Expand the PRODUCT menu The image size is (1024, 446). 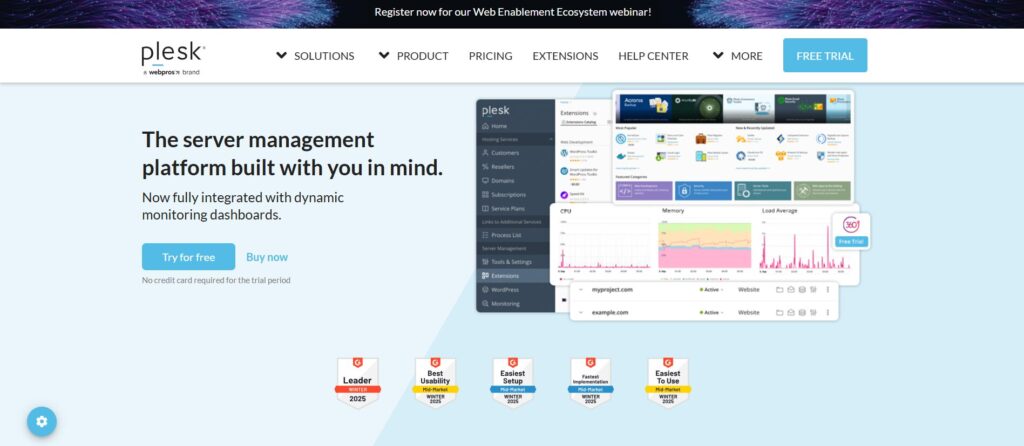[413, 56]
